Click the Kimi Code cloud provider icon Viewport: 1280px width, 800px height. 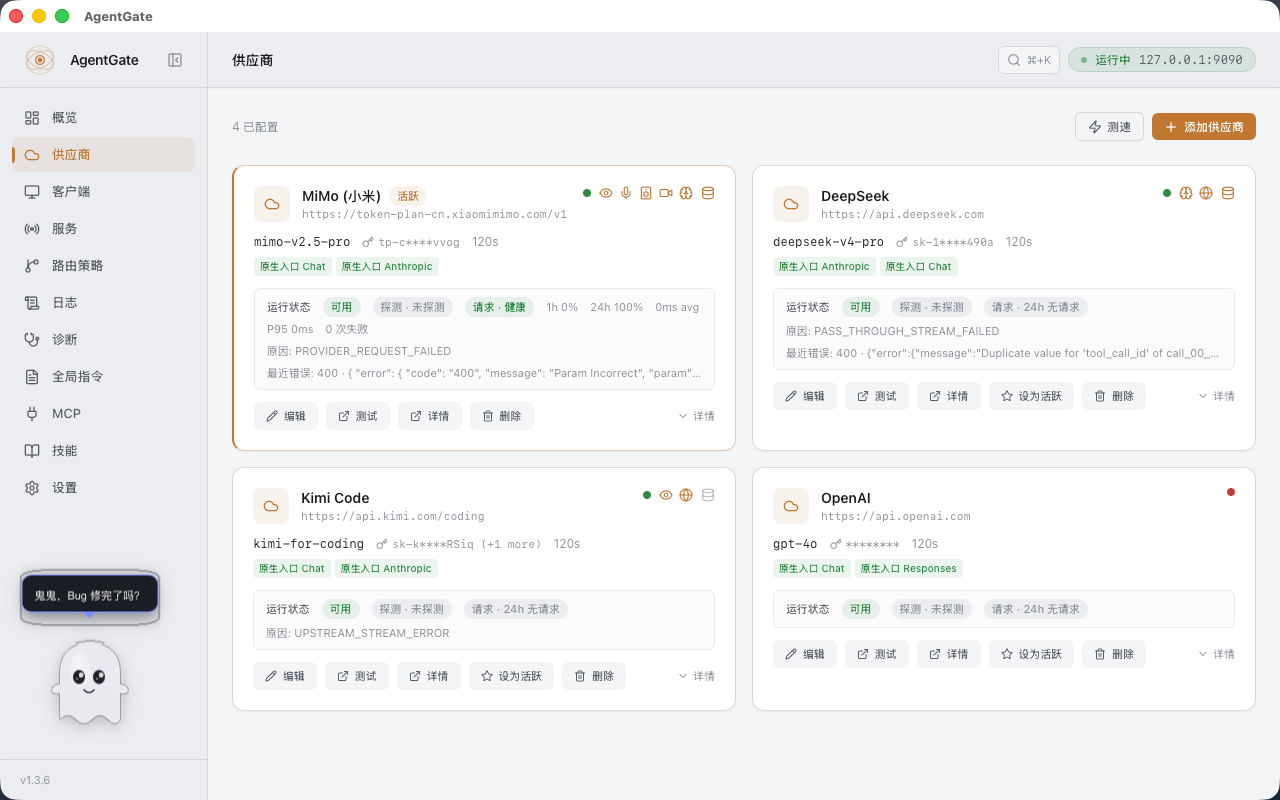(x=271, y=506)
